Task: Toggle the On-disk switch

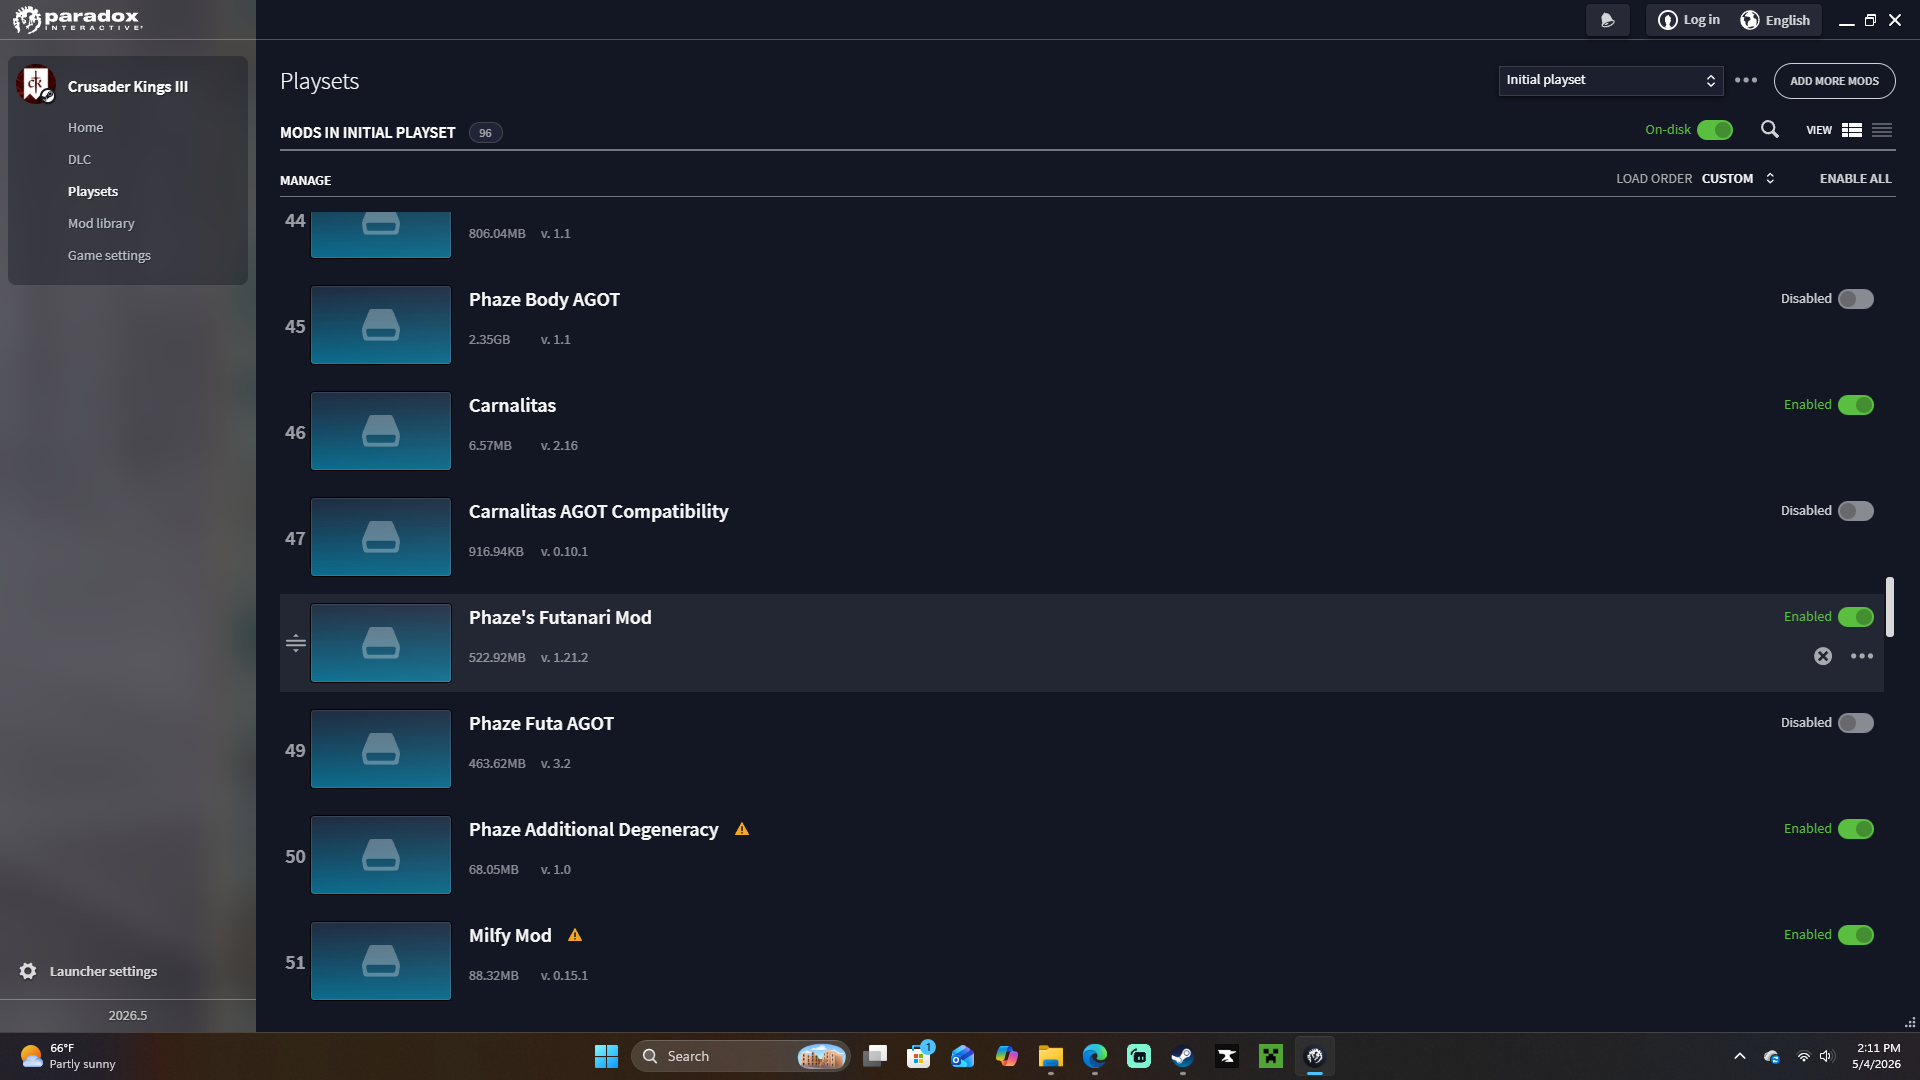Action: click(x=1715, y=130)
